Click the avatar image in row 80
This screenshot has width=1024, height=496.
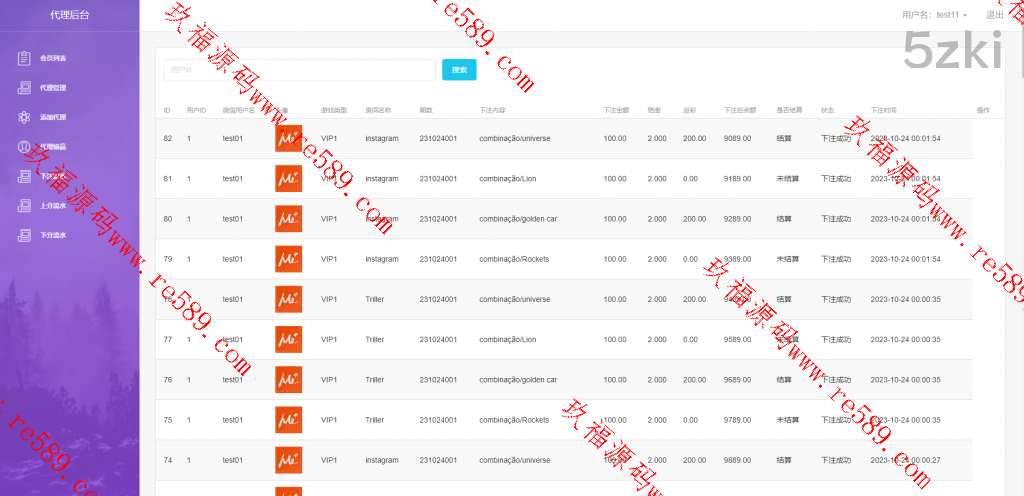click(x=288, y=219)
